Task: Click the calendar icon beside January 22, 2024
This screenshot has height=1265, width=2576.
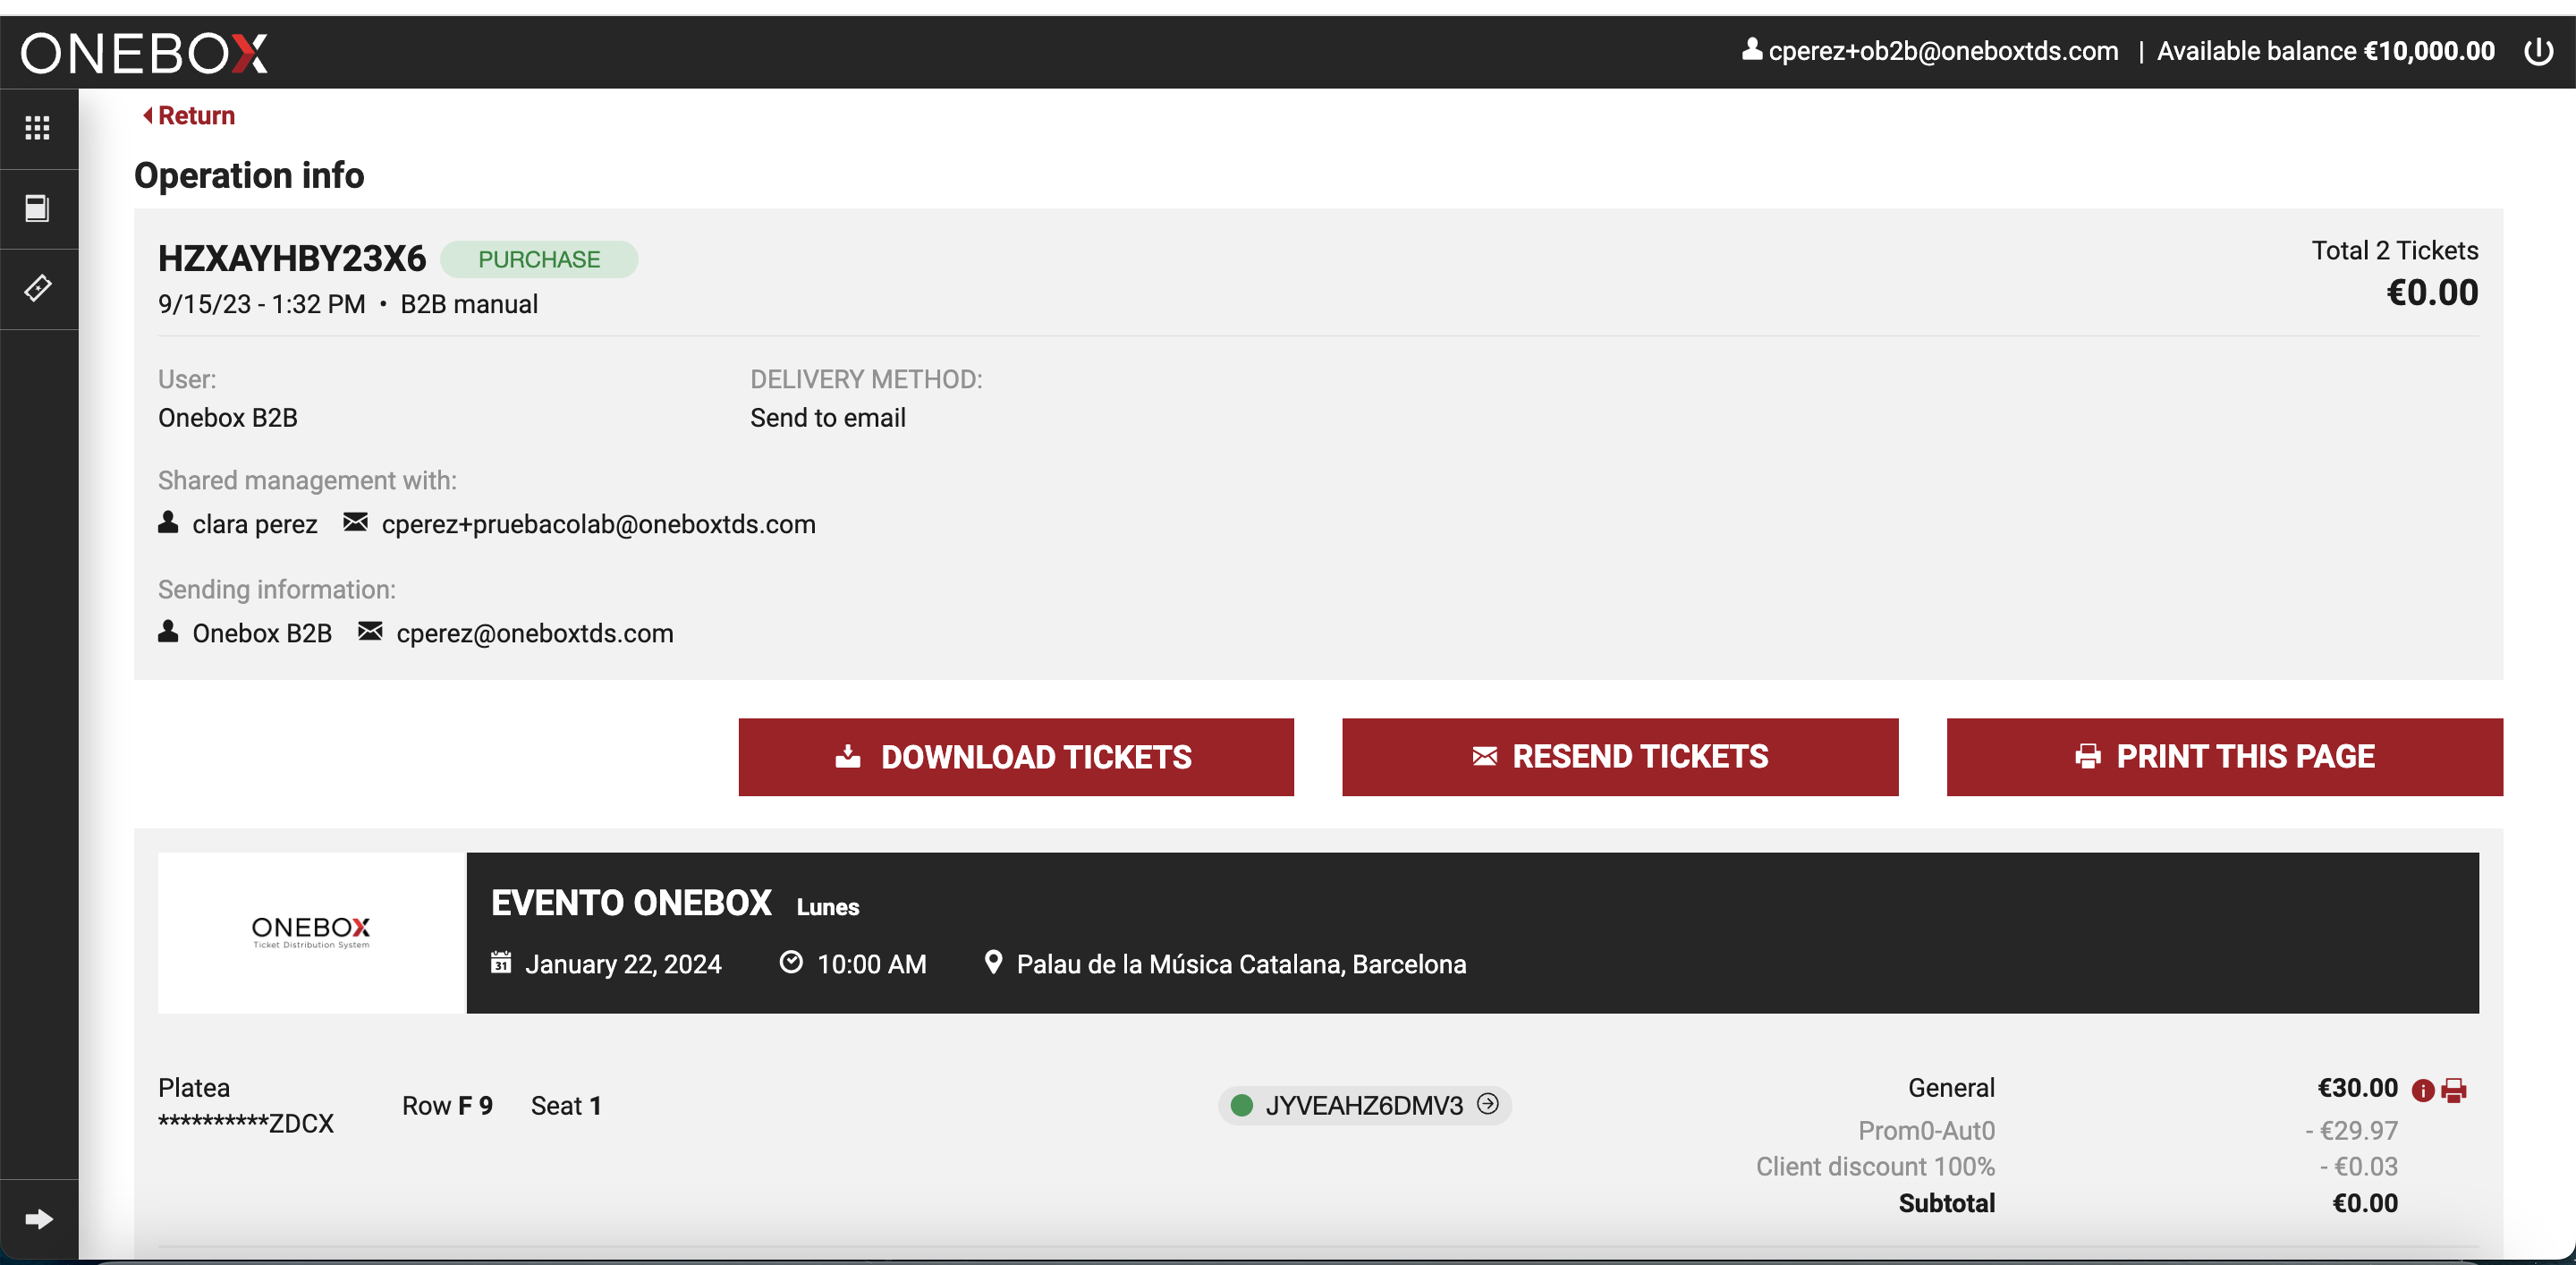Action: pyautogui.click(x=501, y=962)
